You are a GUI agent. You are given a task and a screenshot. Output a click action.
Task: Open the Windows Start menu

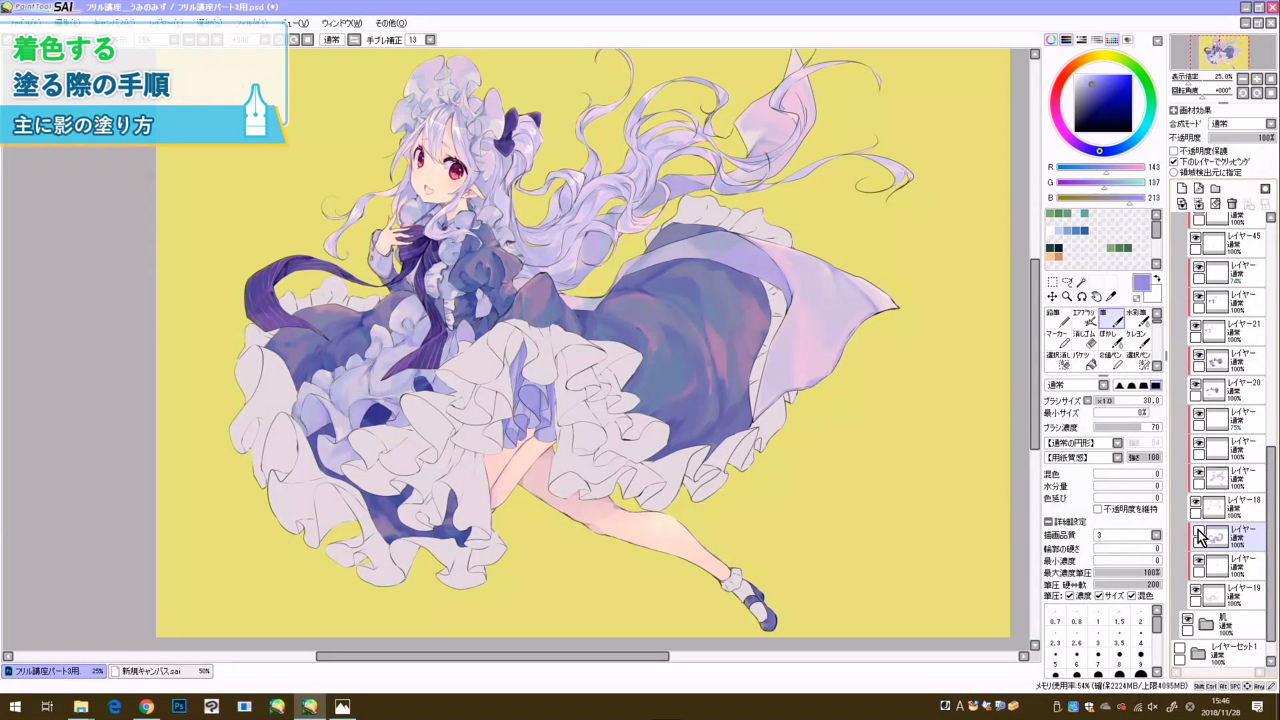click(15, 706)
